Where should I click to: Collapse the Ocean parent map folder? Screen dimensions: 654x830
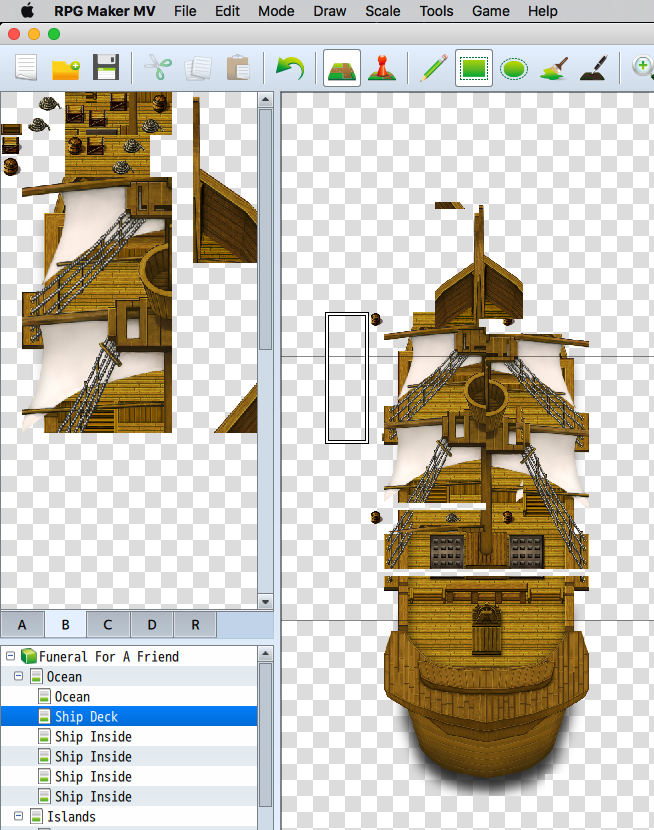(x=19, y=676)
